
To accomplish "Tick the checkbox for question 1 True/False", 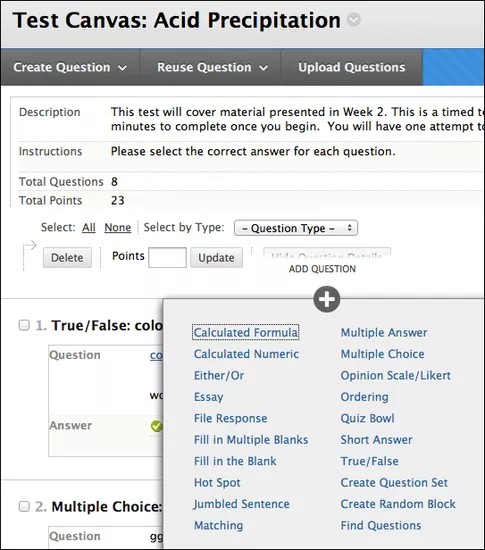I will (24, 325).
